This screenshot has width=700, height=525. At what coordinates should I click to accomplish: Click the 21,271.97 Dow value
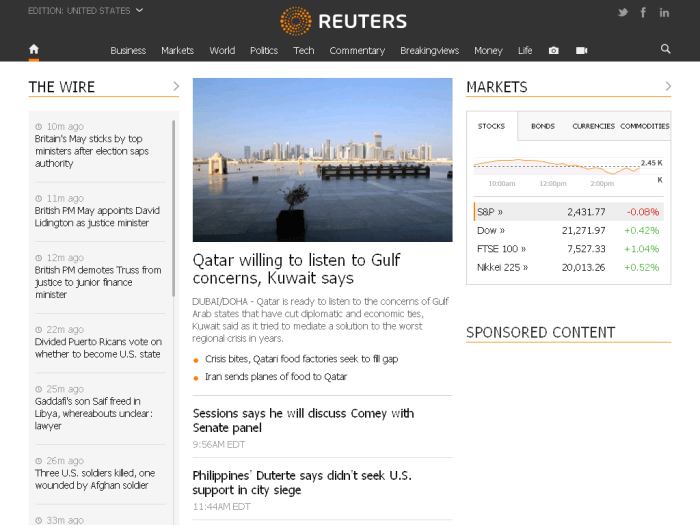point(583,230)
